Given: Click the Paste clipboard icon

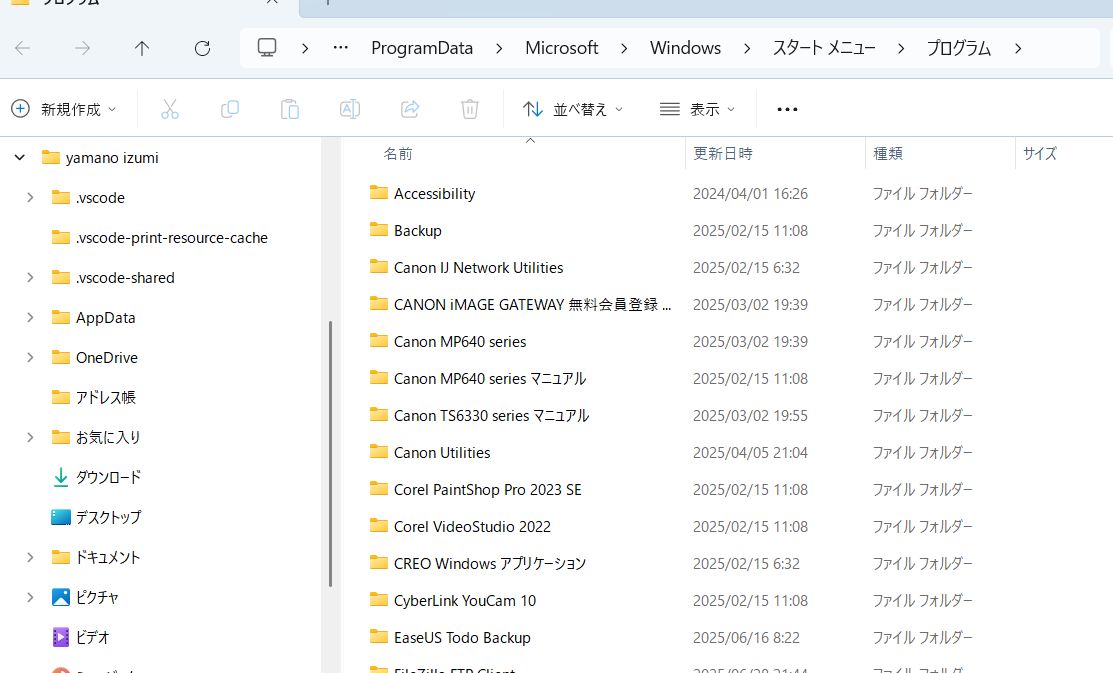Looking at the screenshot, I should (290, 109).
